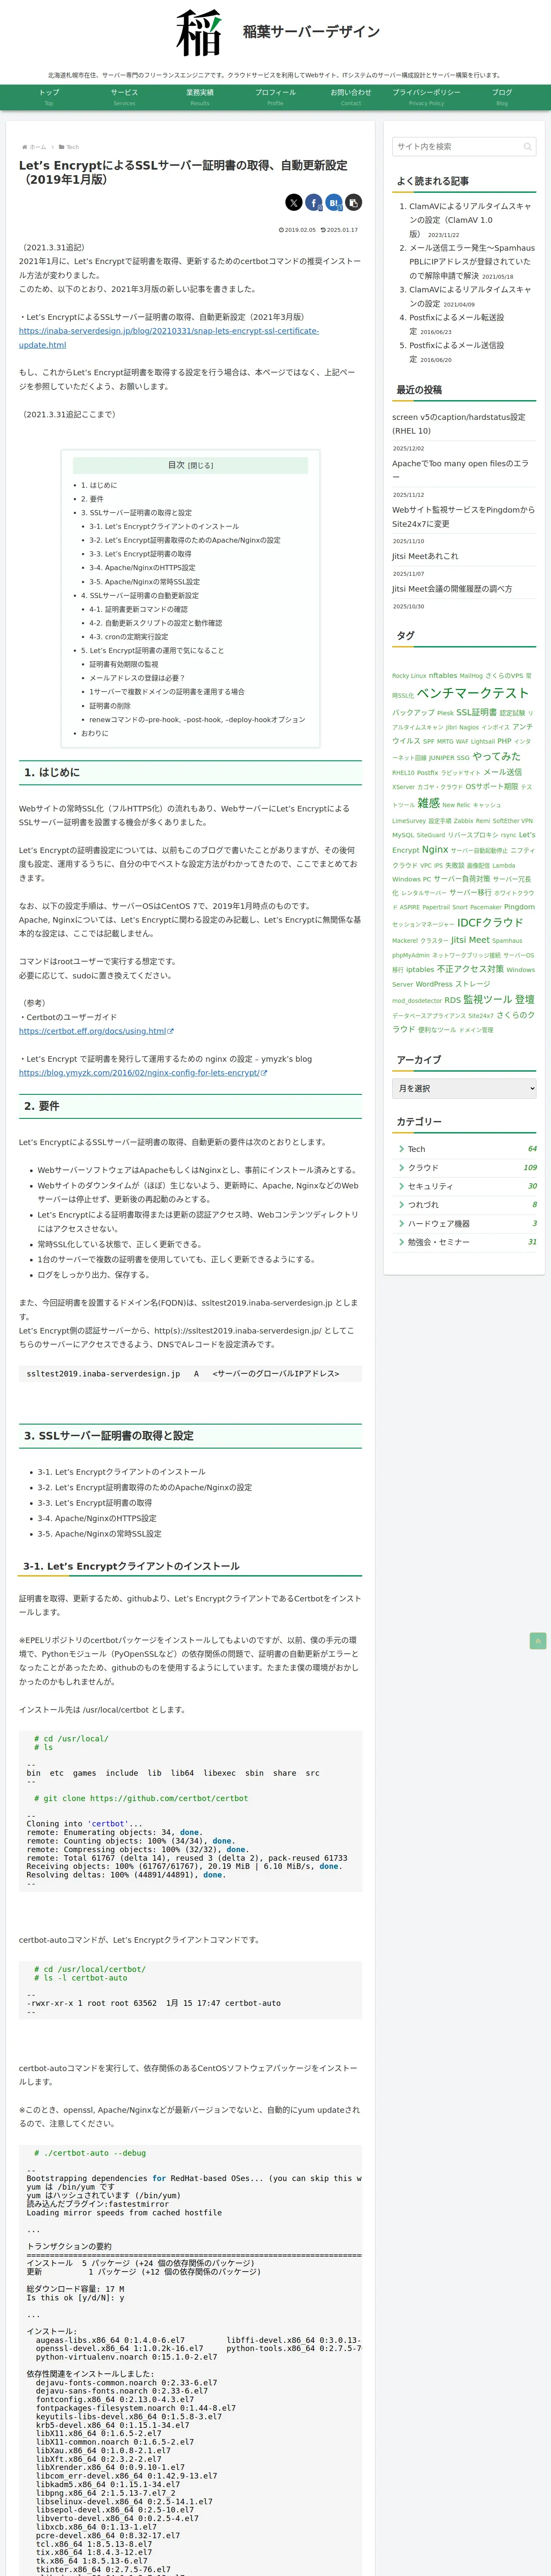Open popular post Postfixによるメール転送設定

(x=456, y=324)
